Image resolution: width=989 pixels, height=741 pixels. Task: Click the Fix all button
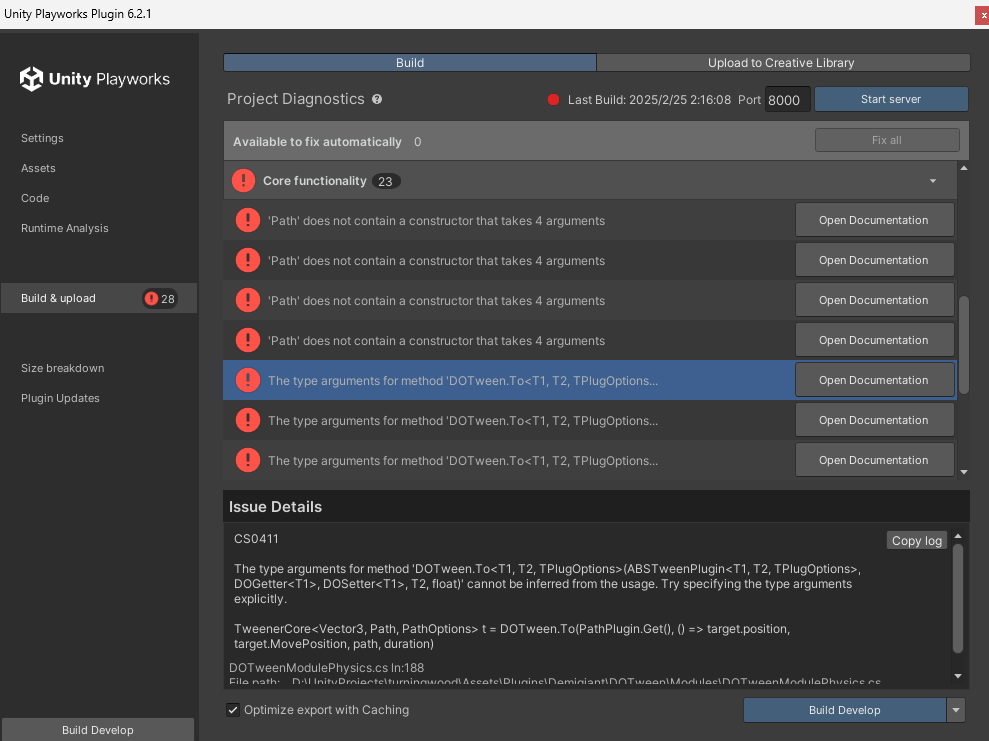point(886,140)
